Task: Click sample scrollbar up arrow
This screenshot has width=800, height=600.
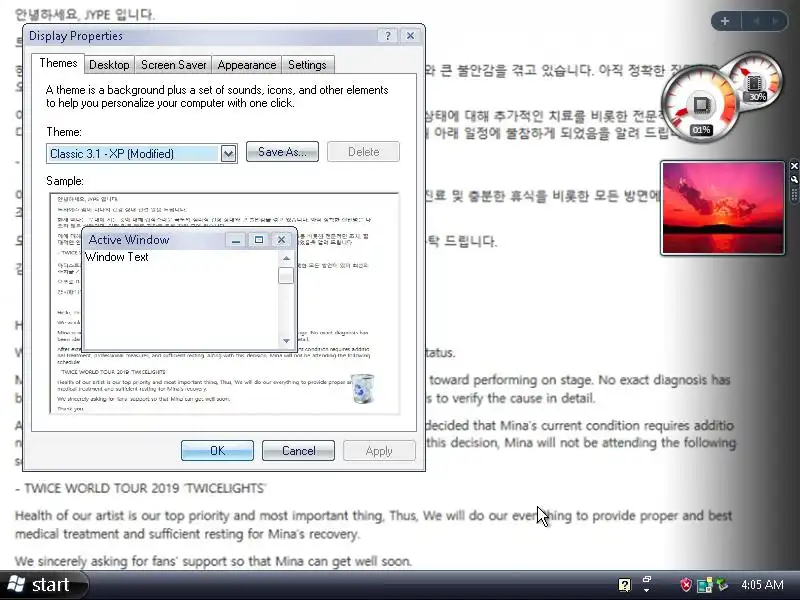Action: point(286,258)
